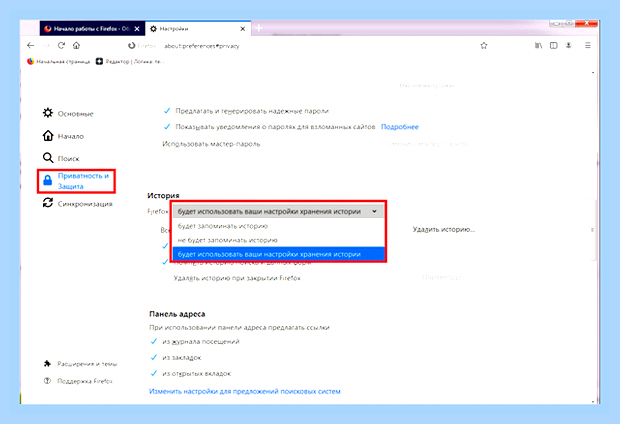The height and width of the screenshot is (424, 620).
Task: Choose 'будет запоминать историю' option
Action: pyautogui.click(x=278, y=226)
